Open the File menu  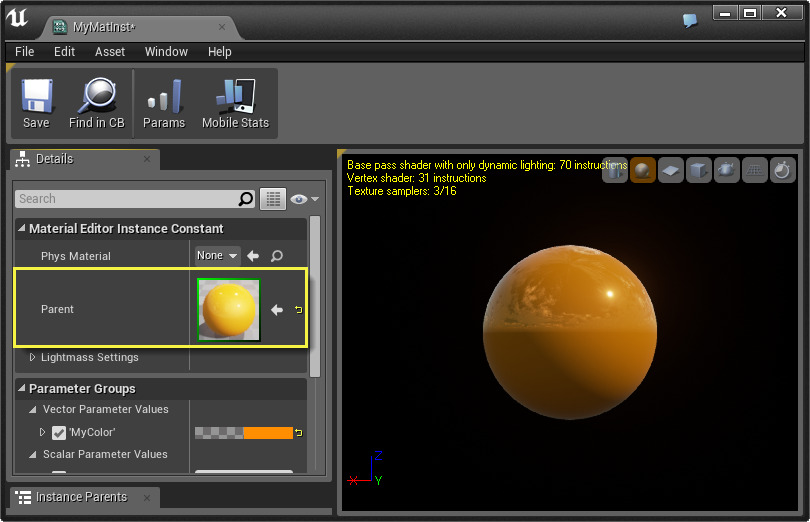(25, 52)
